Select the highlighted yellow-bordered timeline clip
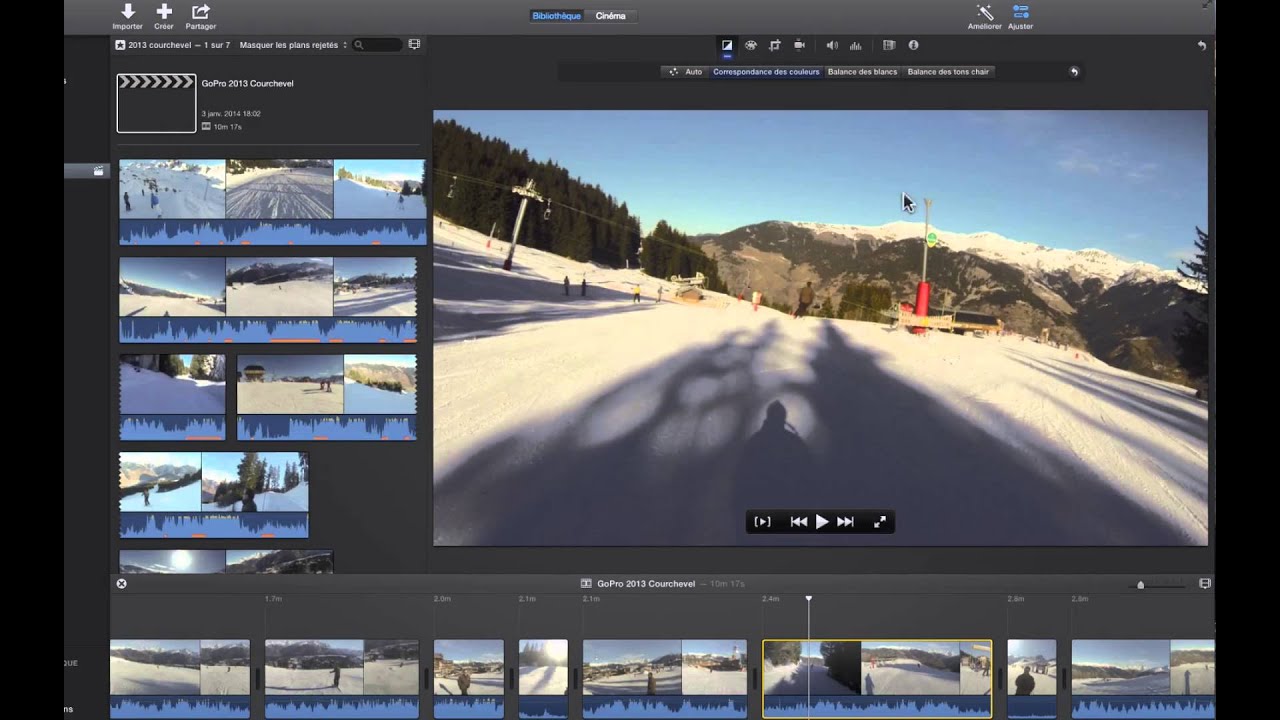The width and height of the screenshot is (1280, 720). [x=877, y=679]
